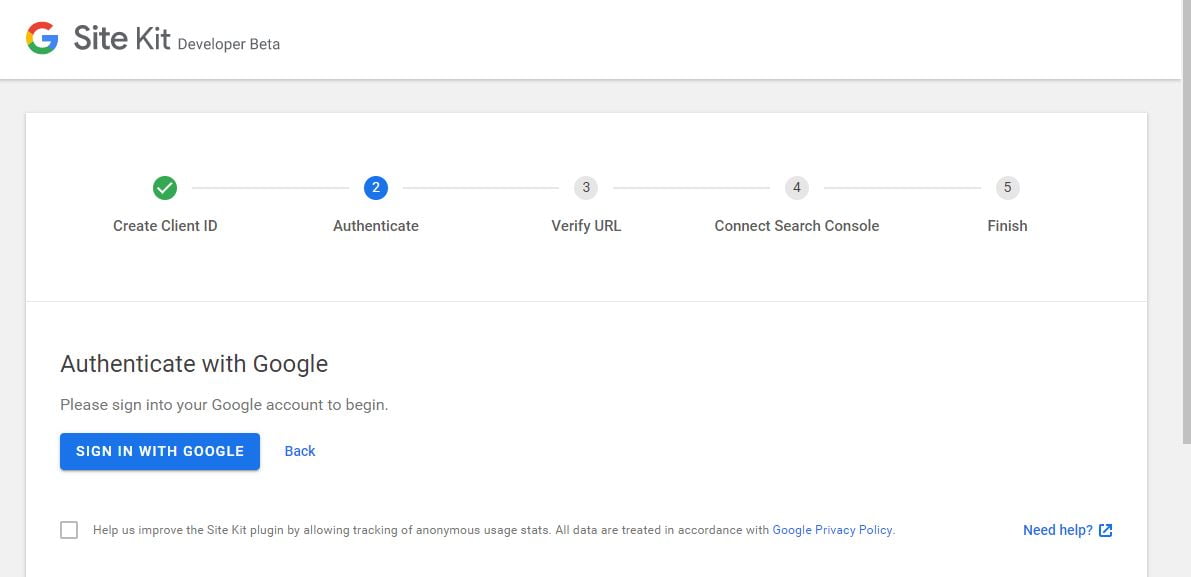Select the step 4 circle for Connect Search Console
Viewport: 1191px width, 577px height.
(796, 188)
